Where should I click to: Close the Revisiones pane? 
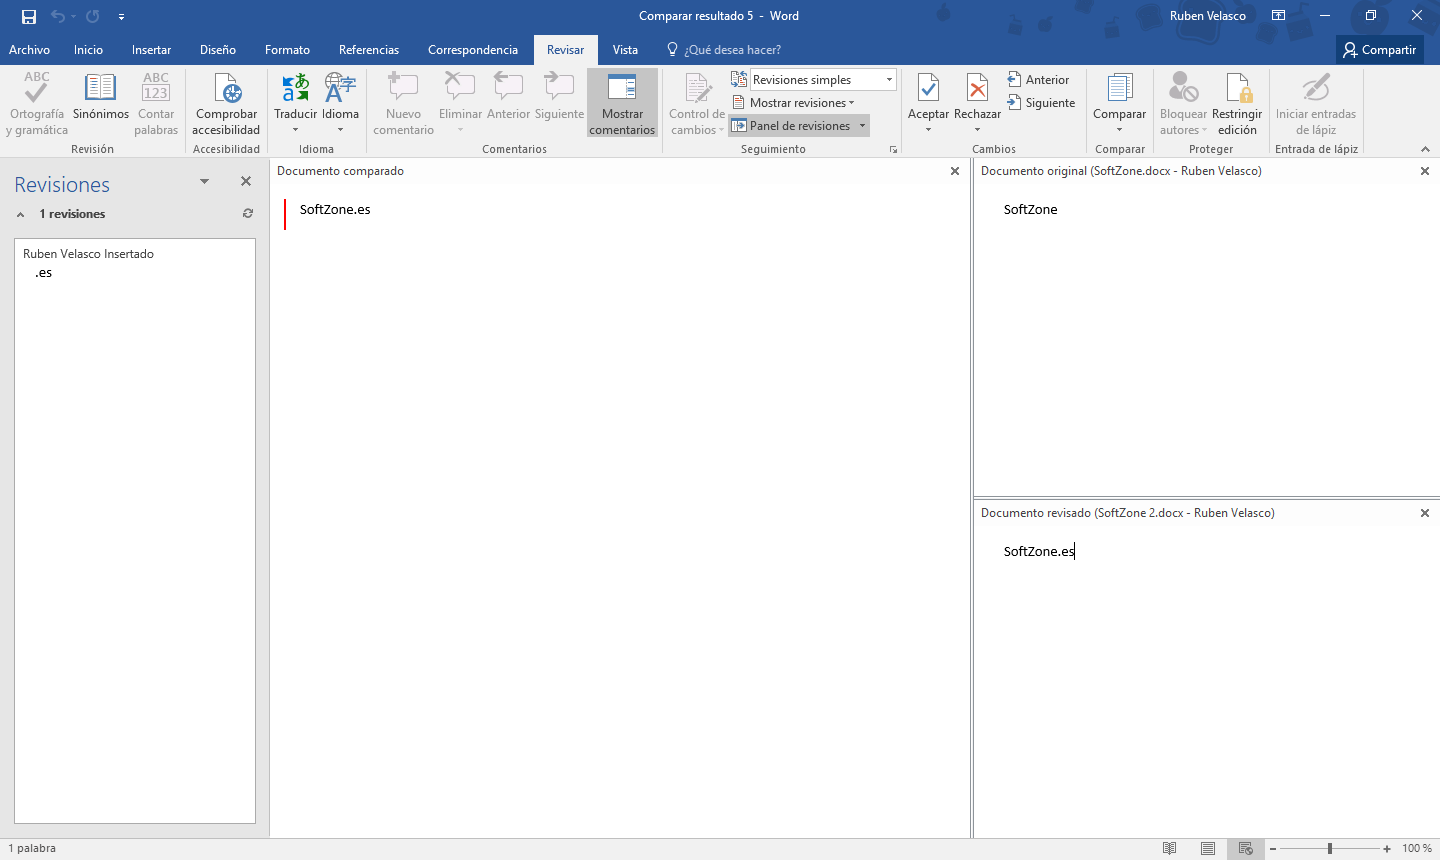(245, 181)
